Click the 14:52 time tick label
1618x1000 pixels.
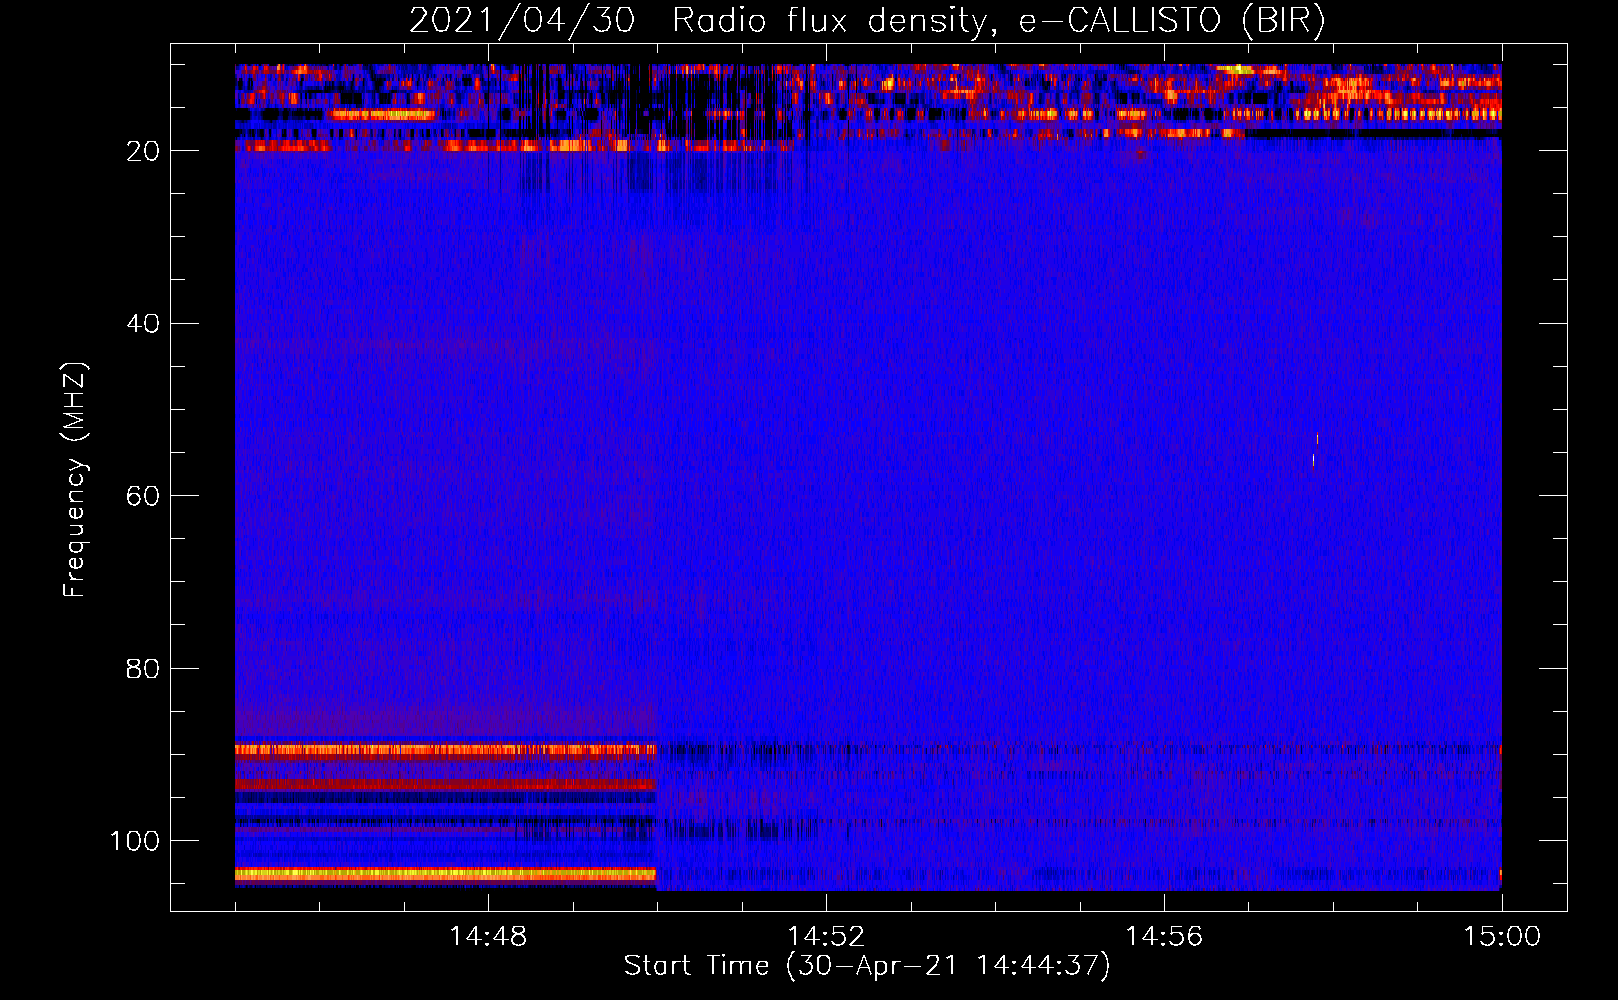(826, 937)
